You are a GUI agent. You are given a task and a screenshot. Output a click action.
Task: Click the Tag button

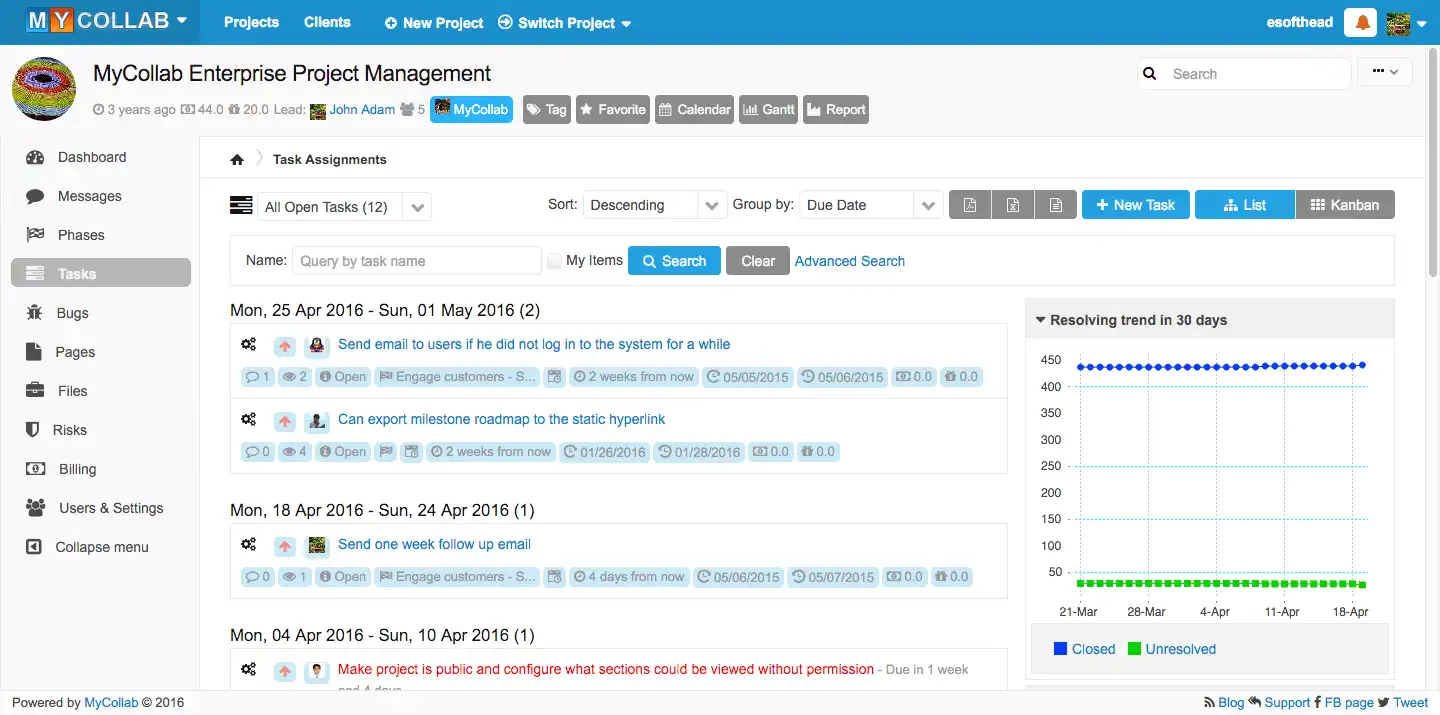click(x=546, y=110)
